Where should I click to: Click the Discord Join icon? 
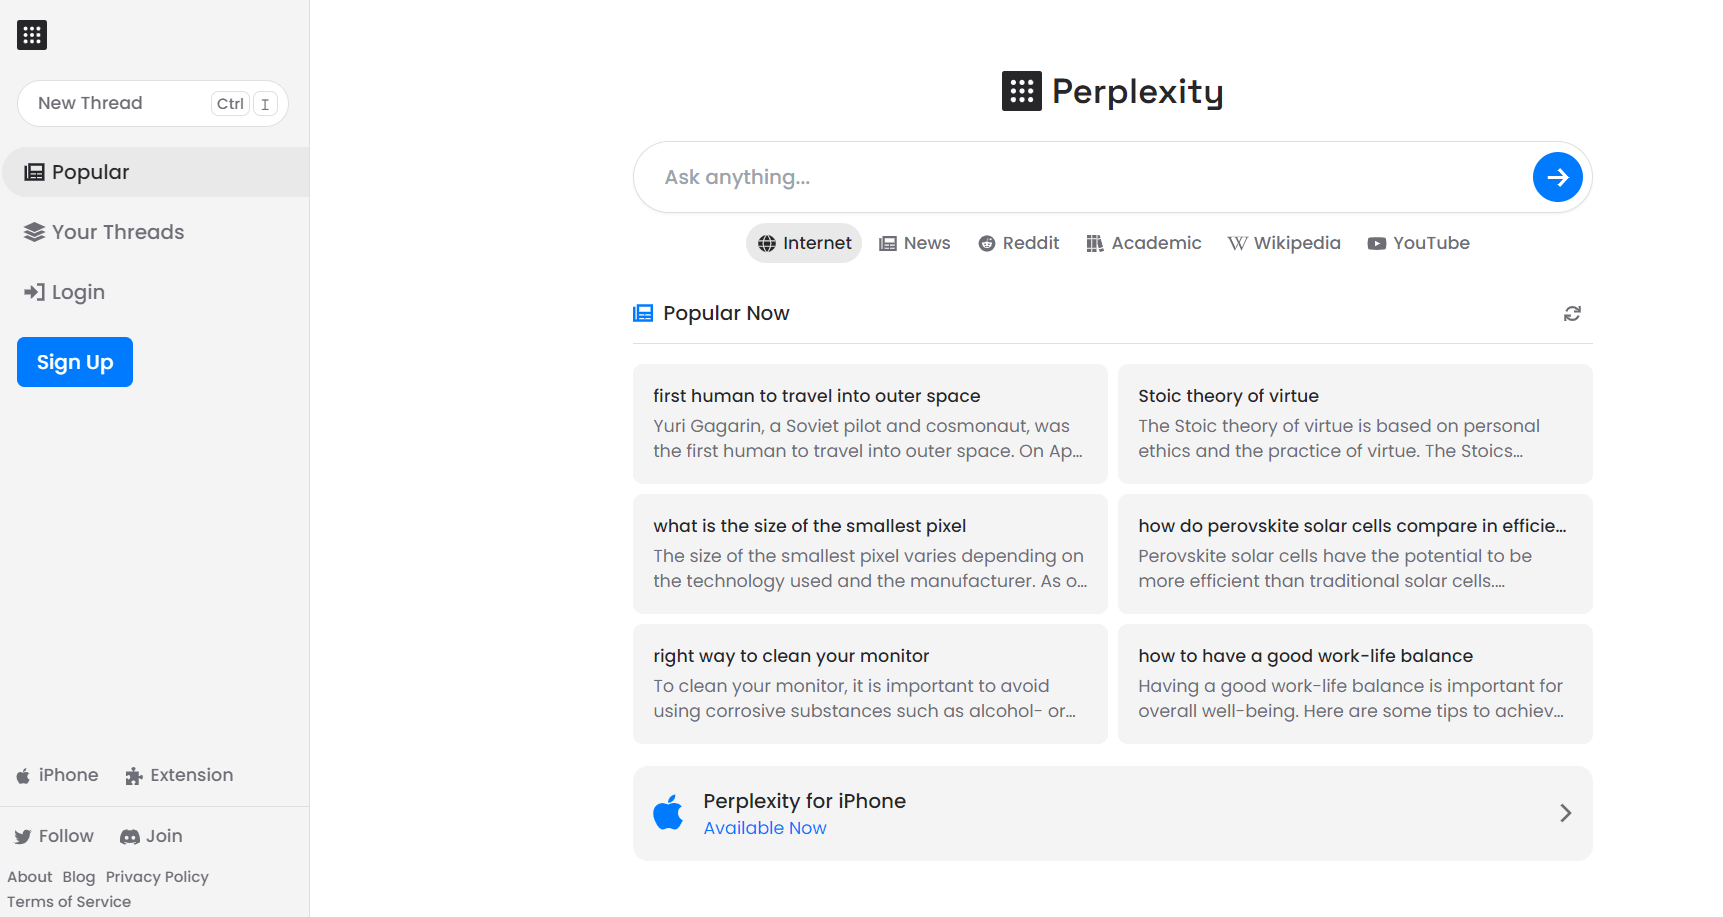[x=130, y=836]
